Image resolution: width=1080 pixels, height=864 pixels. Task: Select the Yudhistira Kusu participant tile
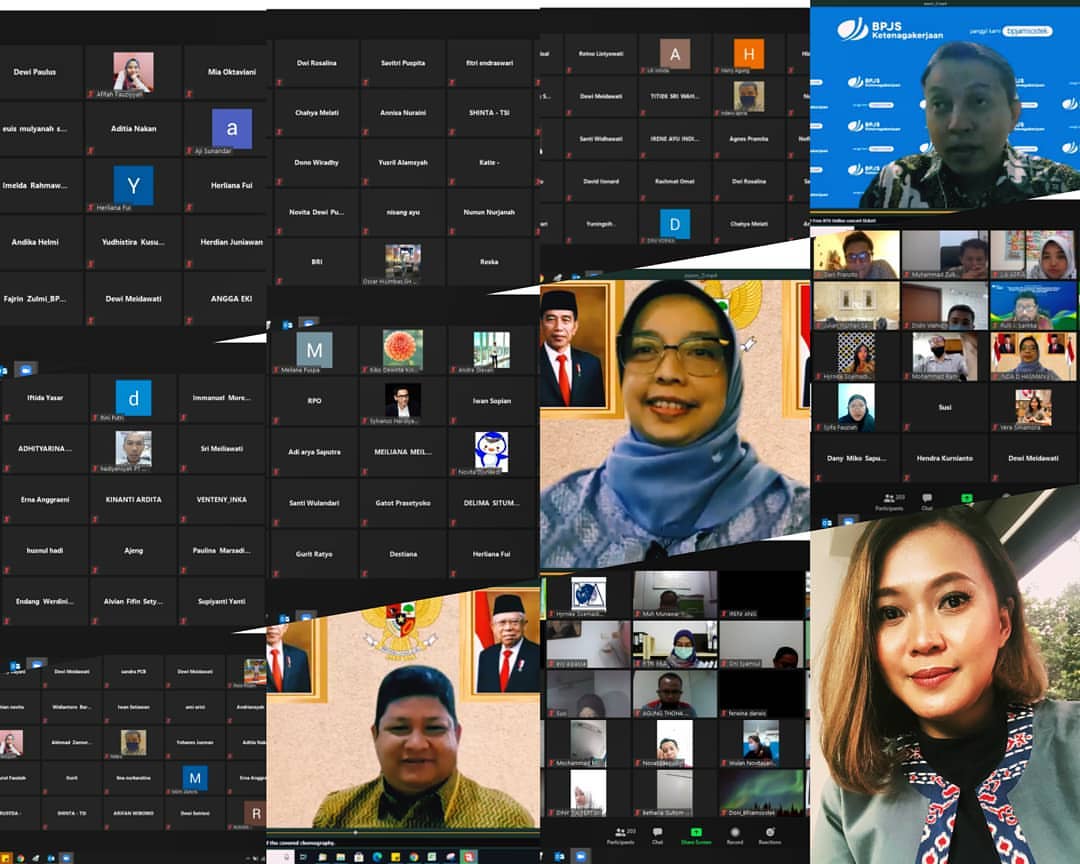[x=133, y=242]
